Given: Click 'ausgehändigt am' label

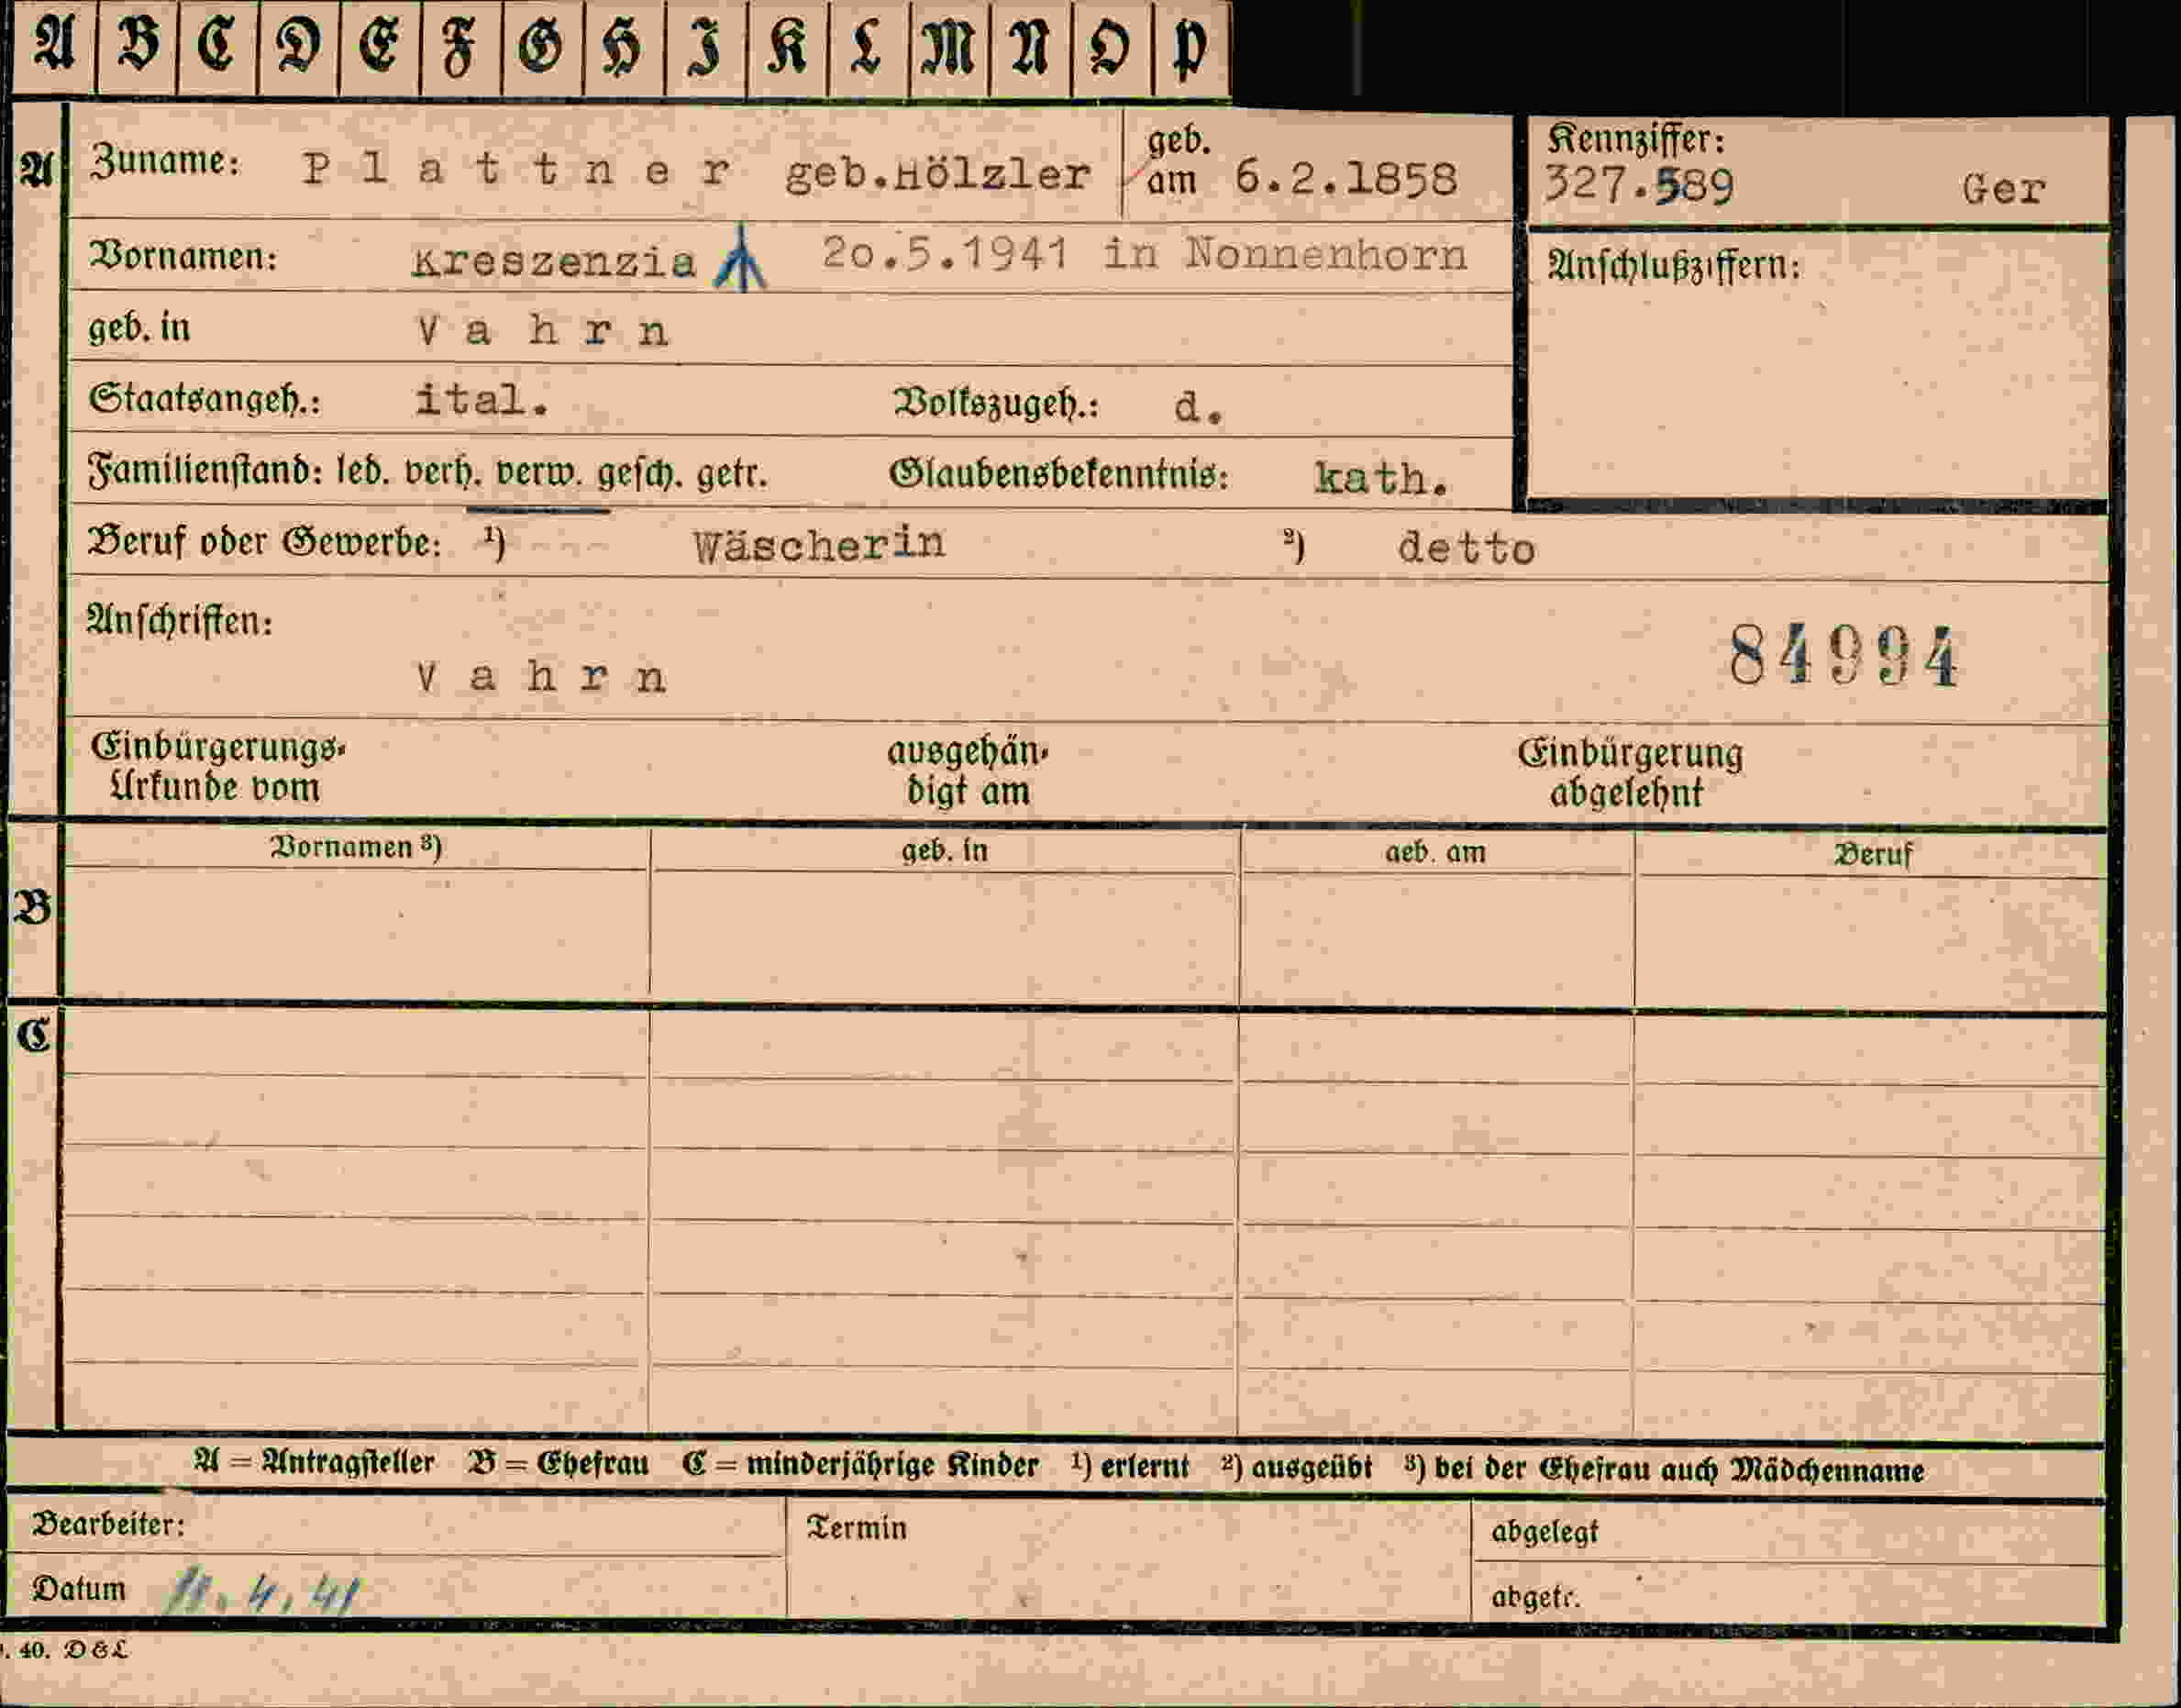Looking at the screenshot, I should [x=968, y=771].
